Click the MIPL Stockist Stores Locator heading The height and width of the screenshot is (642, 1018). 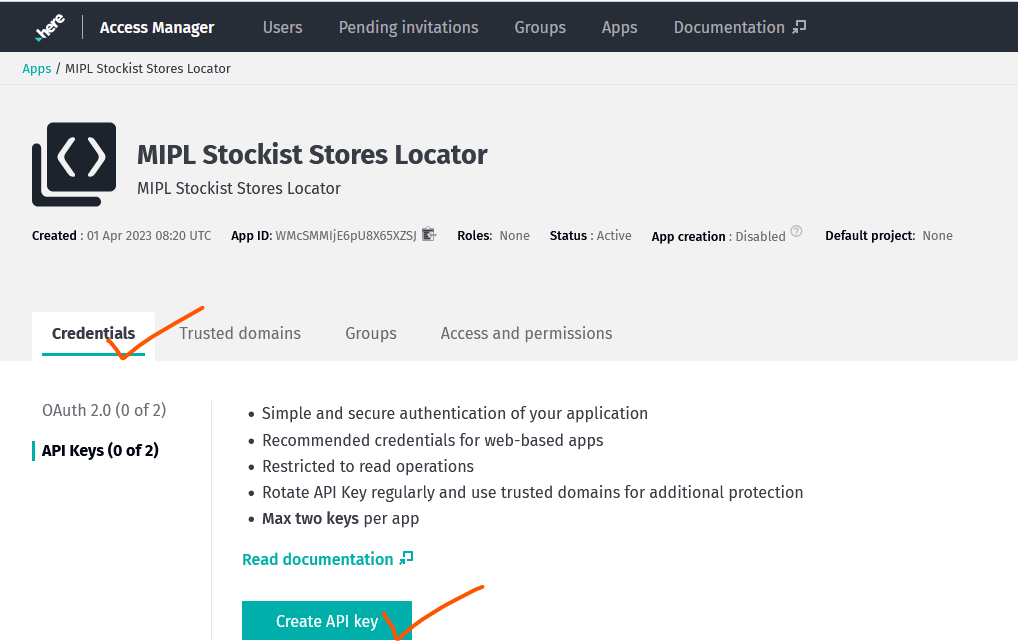tap(312, 154)
